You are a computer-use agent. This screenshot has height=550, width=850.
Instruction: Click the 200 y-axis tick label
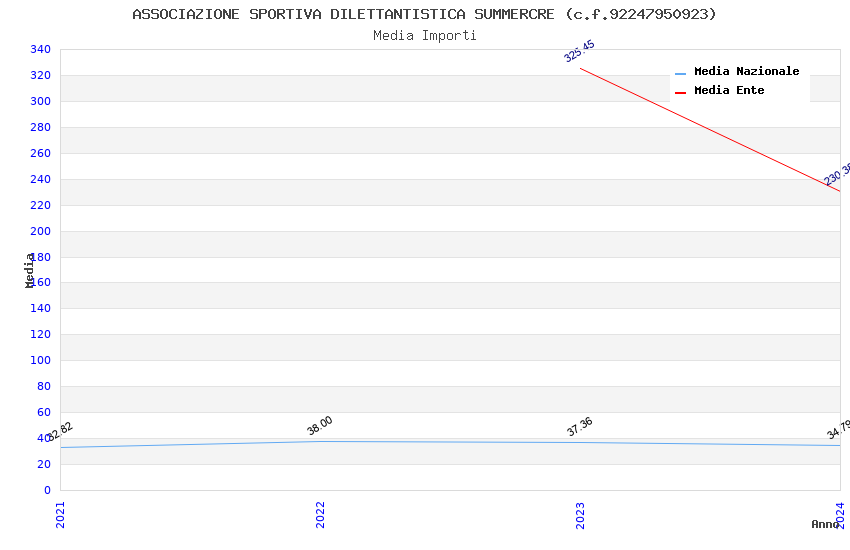40,231
